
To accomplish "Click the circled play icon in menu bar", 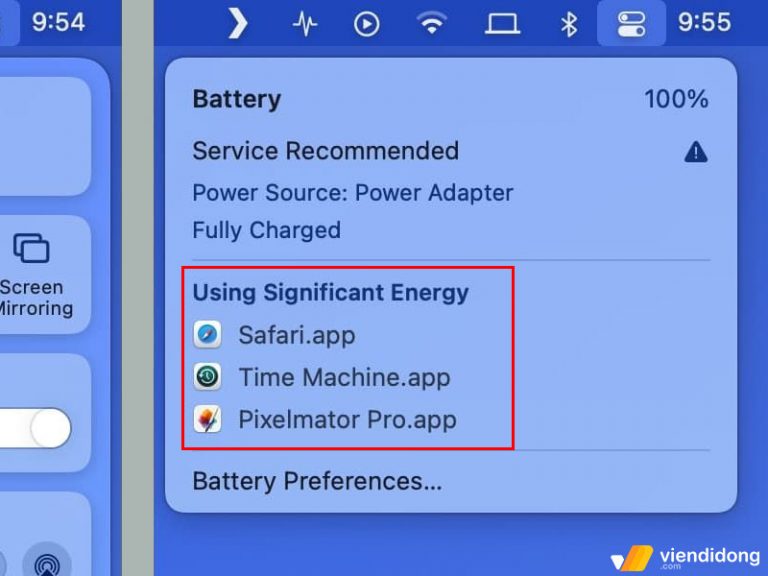I will (x=366, y=24).
